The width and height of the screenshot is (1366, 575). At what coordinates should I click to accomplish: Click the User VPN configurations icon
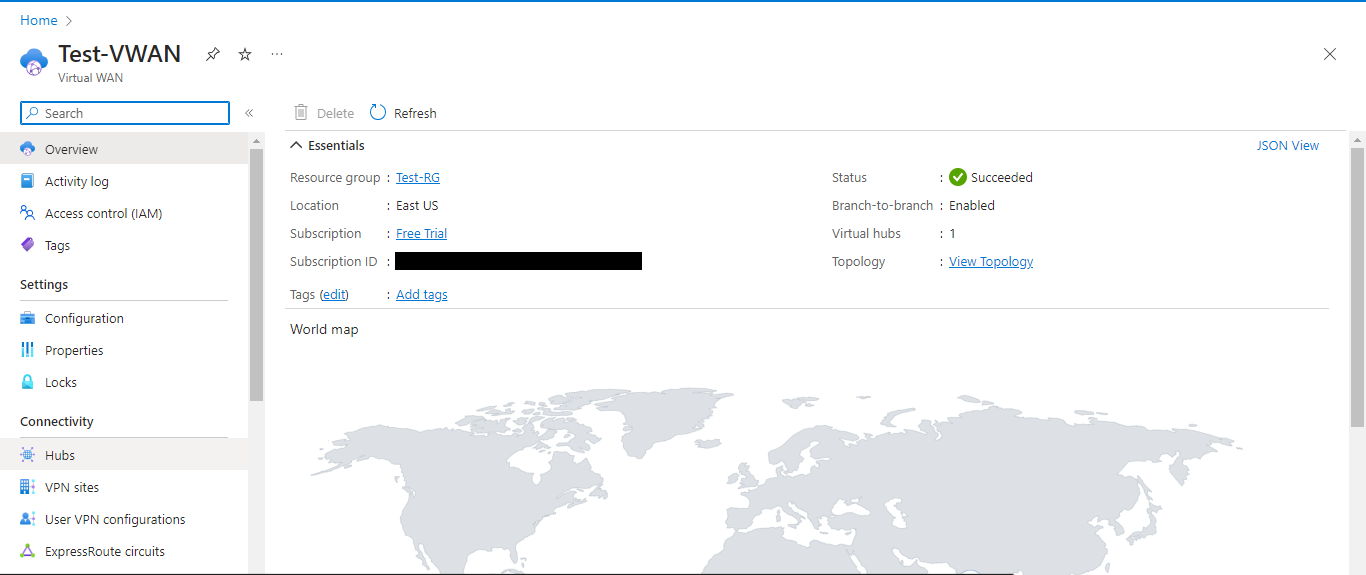pyautogui.click(x=28, y=519)
